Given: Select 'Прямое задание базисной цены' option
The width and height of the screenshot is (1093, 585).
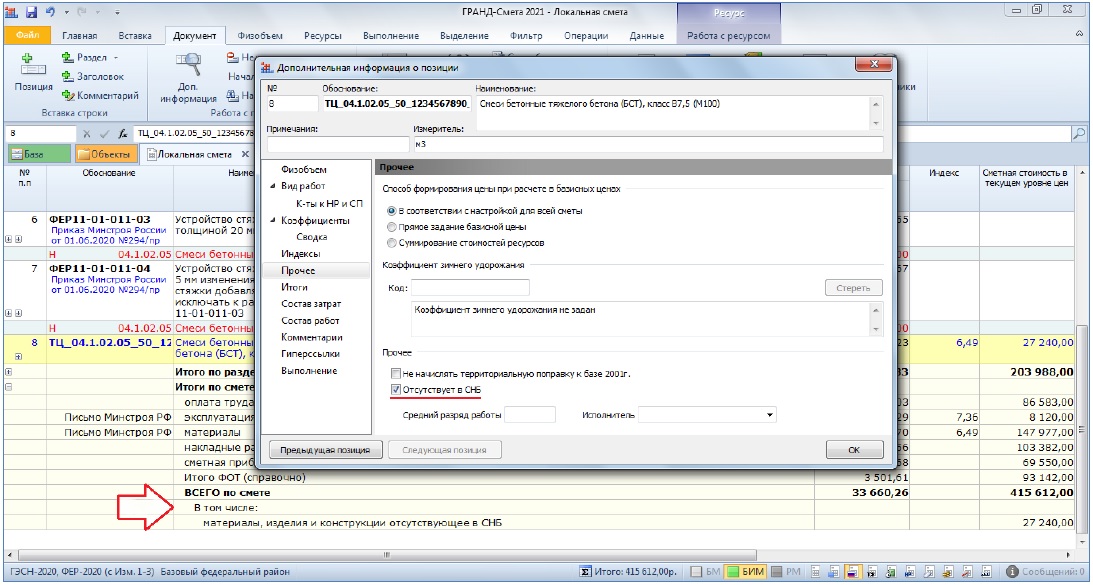Looking at the screenshot, I should pos(392,227).
